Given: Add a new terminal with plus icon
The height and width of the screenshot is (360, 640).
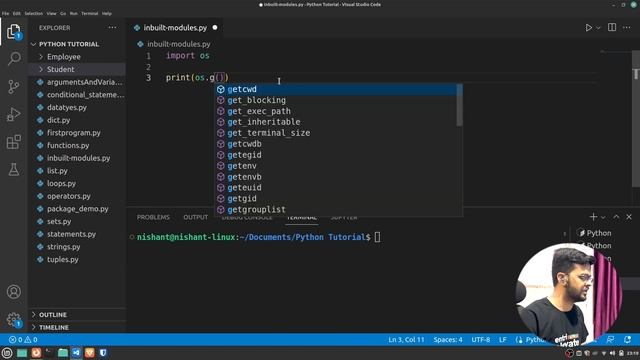Looking at the screenshot, I should 593,217.
